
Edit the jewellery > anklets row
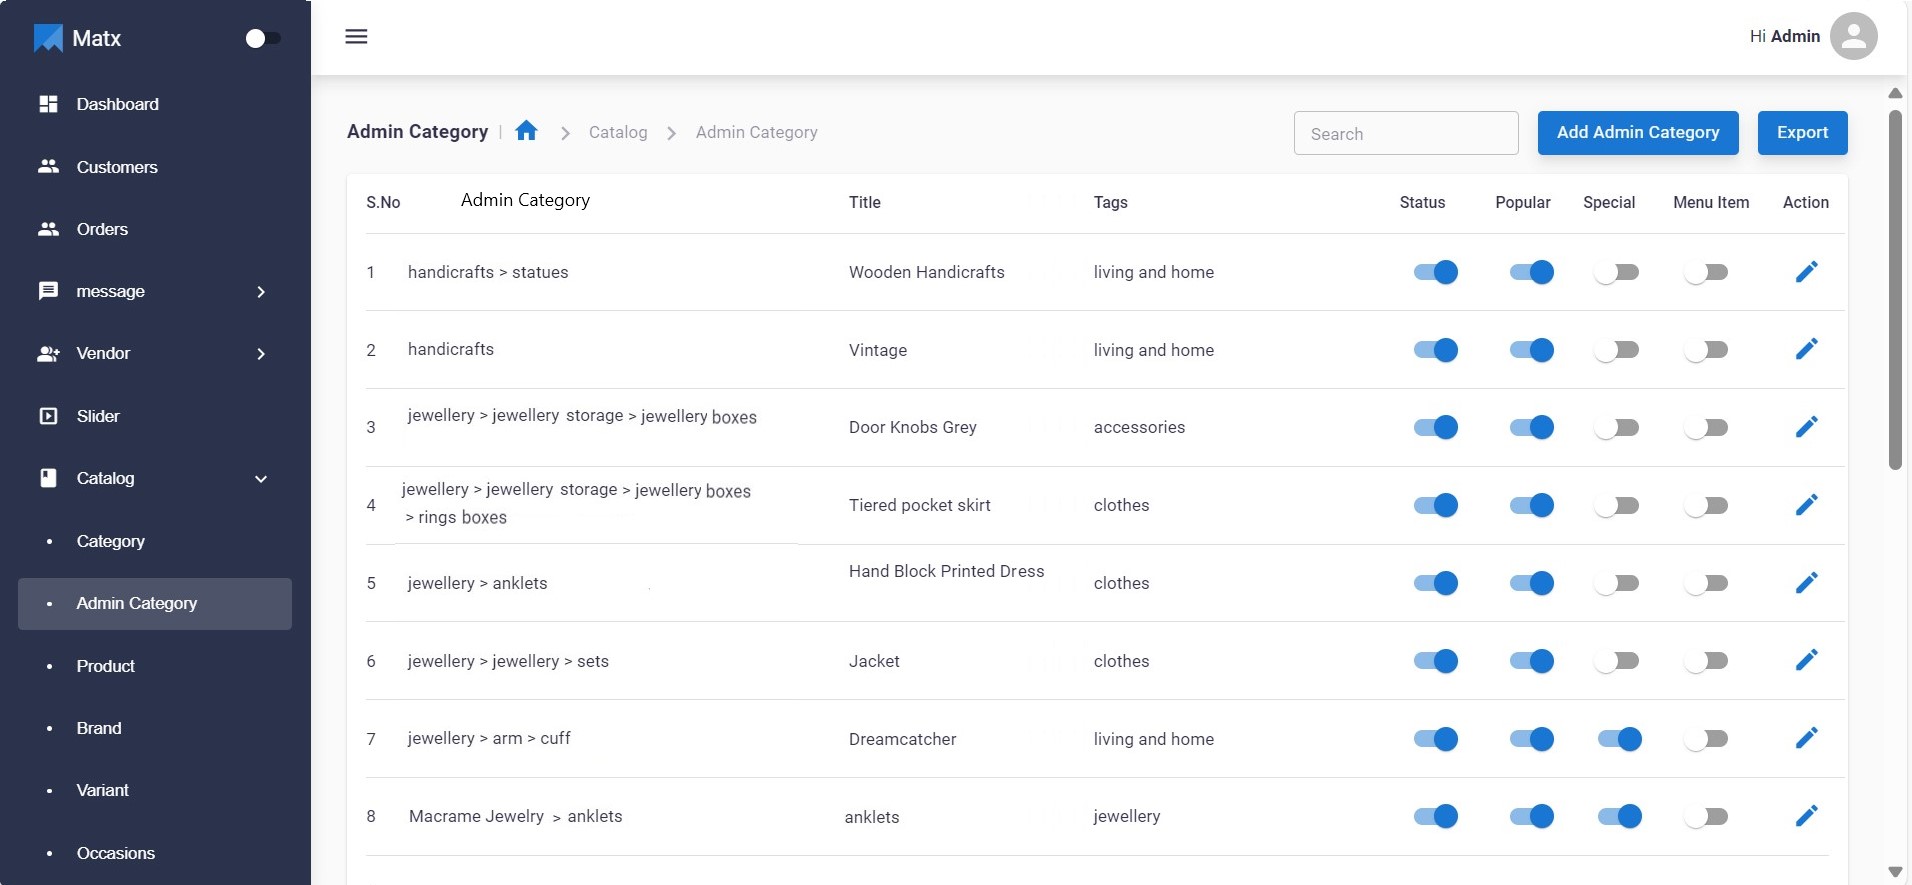1805,583
